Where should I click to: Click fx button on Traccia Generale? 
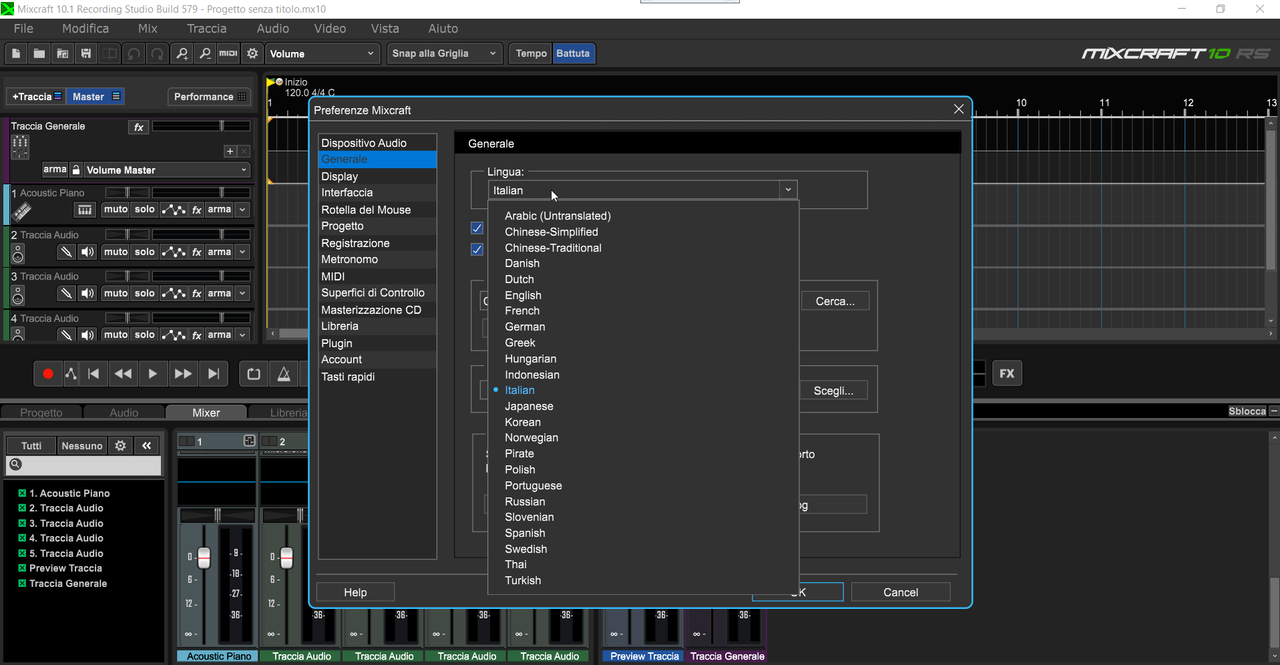click(139, 127)
